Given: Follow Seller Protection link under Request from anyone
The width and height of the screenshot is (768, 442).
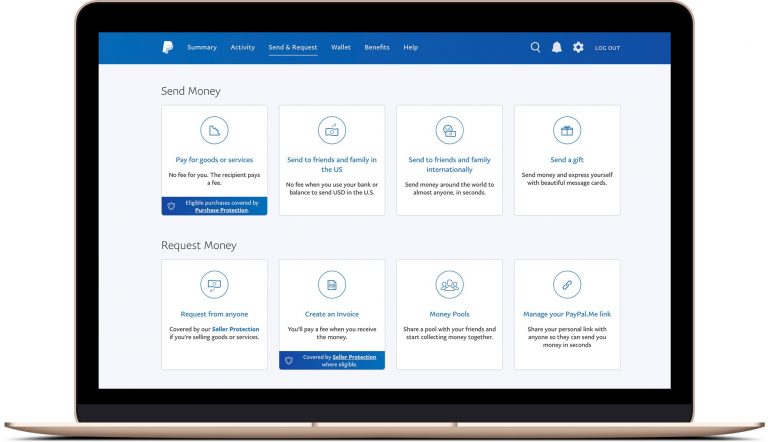Looking at the screenshot, I should pos(236,329).
